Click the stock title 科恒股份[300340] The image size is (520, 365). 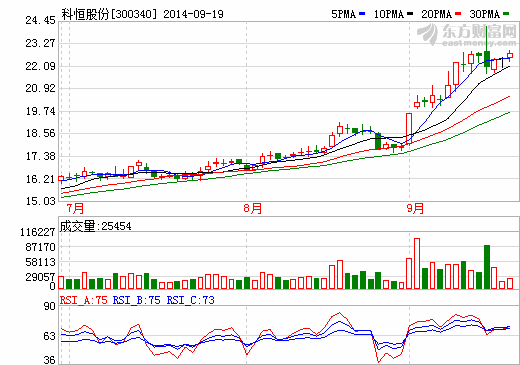coord(109,14)
